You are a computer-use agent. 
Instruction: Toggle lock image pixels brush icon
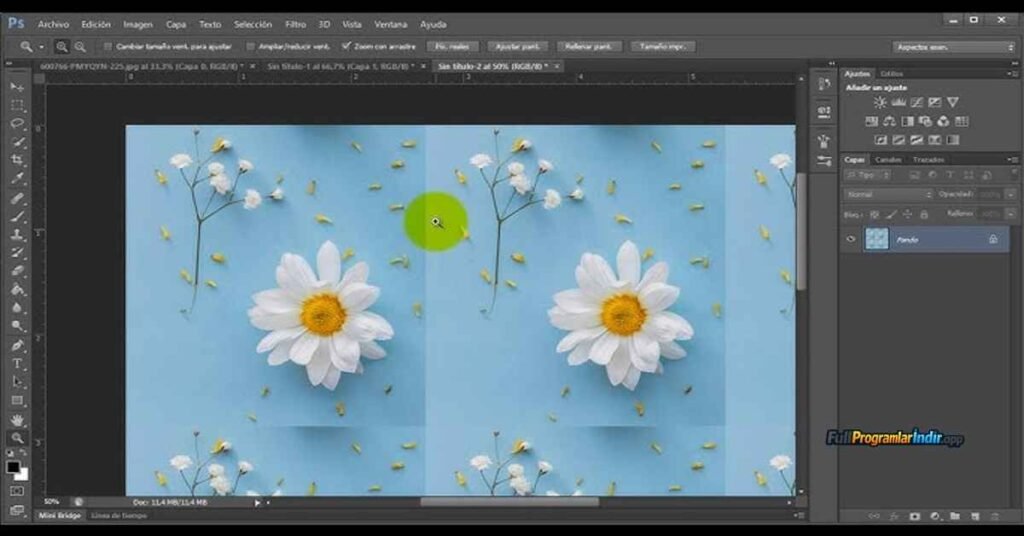click(891, 214)
